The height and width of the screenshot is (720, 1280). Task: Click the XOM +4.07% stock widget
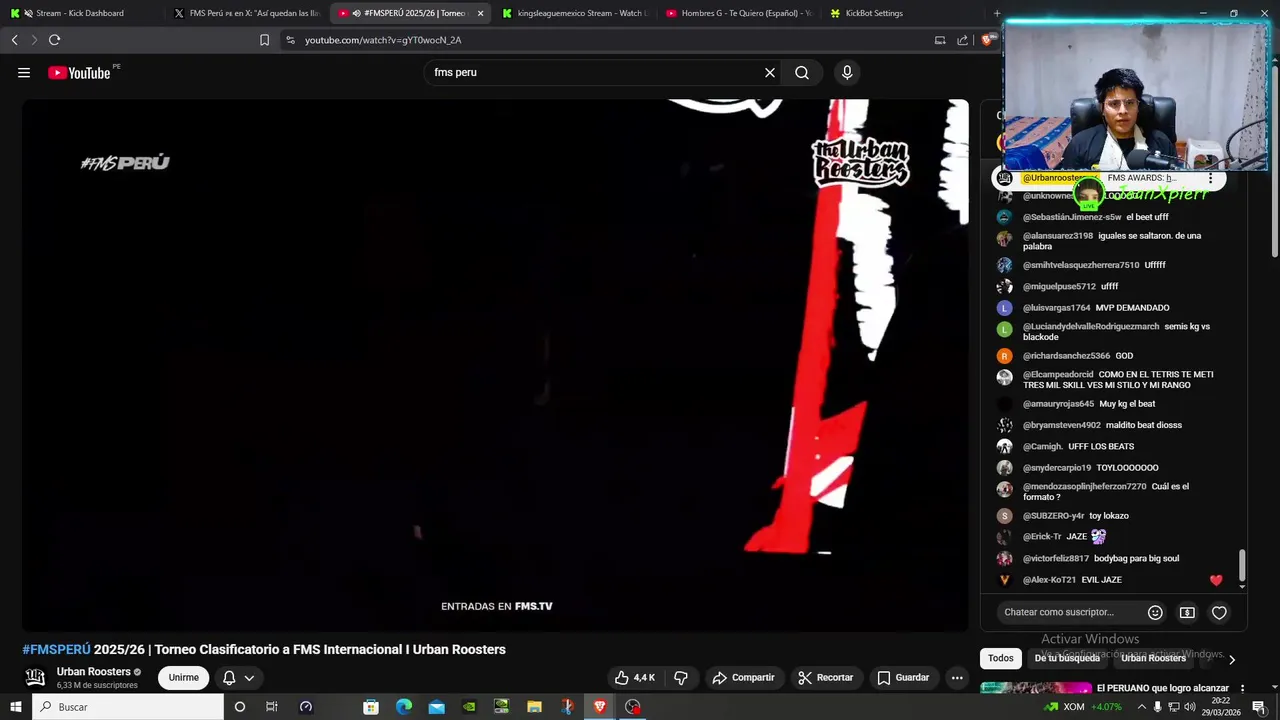click(x=1082, y=707)
